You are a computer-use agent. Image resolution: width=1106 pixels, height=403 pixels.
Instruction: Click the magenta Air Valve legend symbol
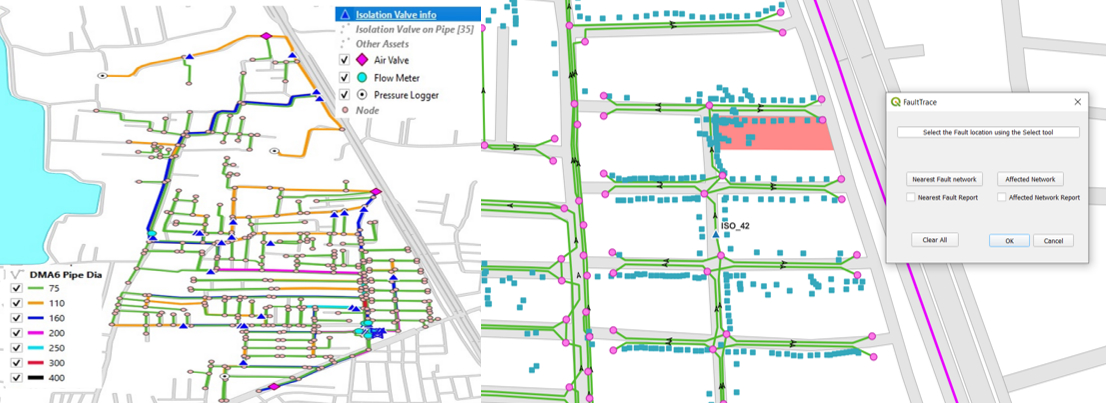click(x=363, y=61)
